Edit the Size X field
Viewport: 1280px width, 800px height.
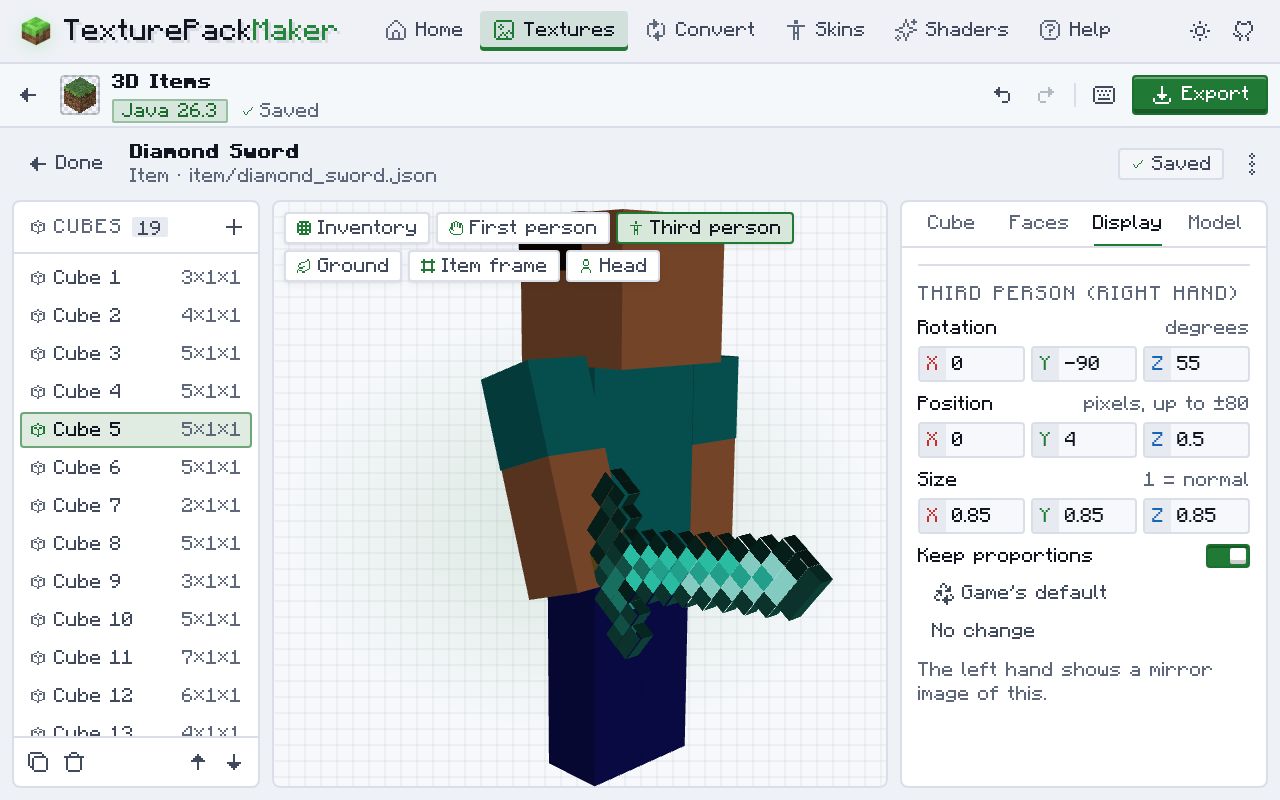pyautogui.click(x=971, y=516)
